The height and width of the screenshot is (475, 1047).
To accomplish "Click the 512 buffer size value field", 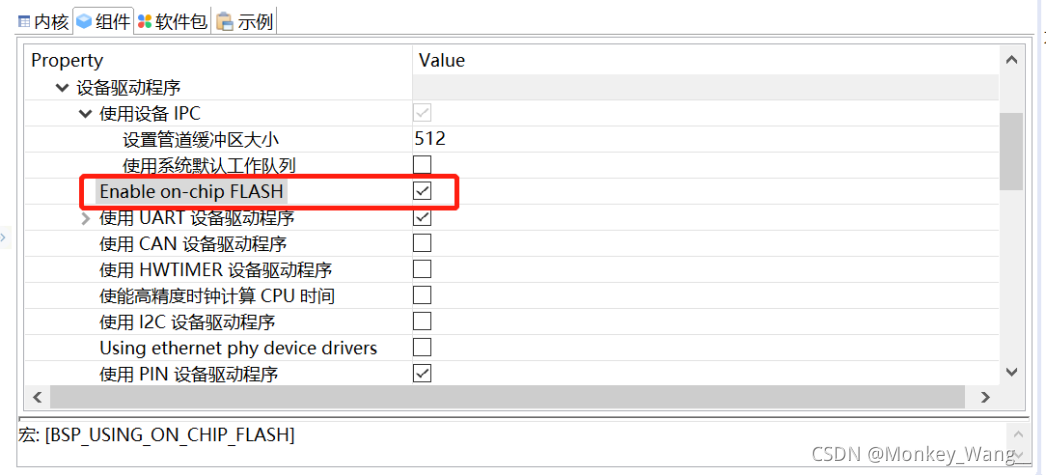I will tap(432, 139).
